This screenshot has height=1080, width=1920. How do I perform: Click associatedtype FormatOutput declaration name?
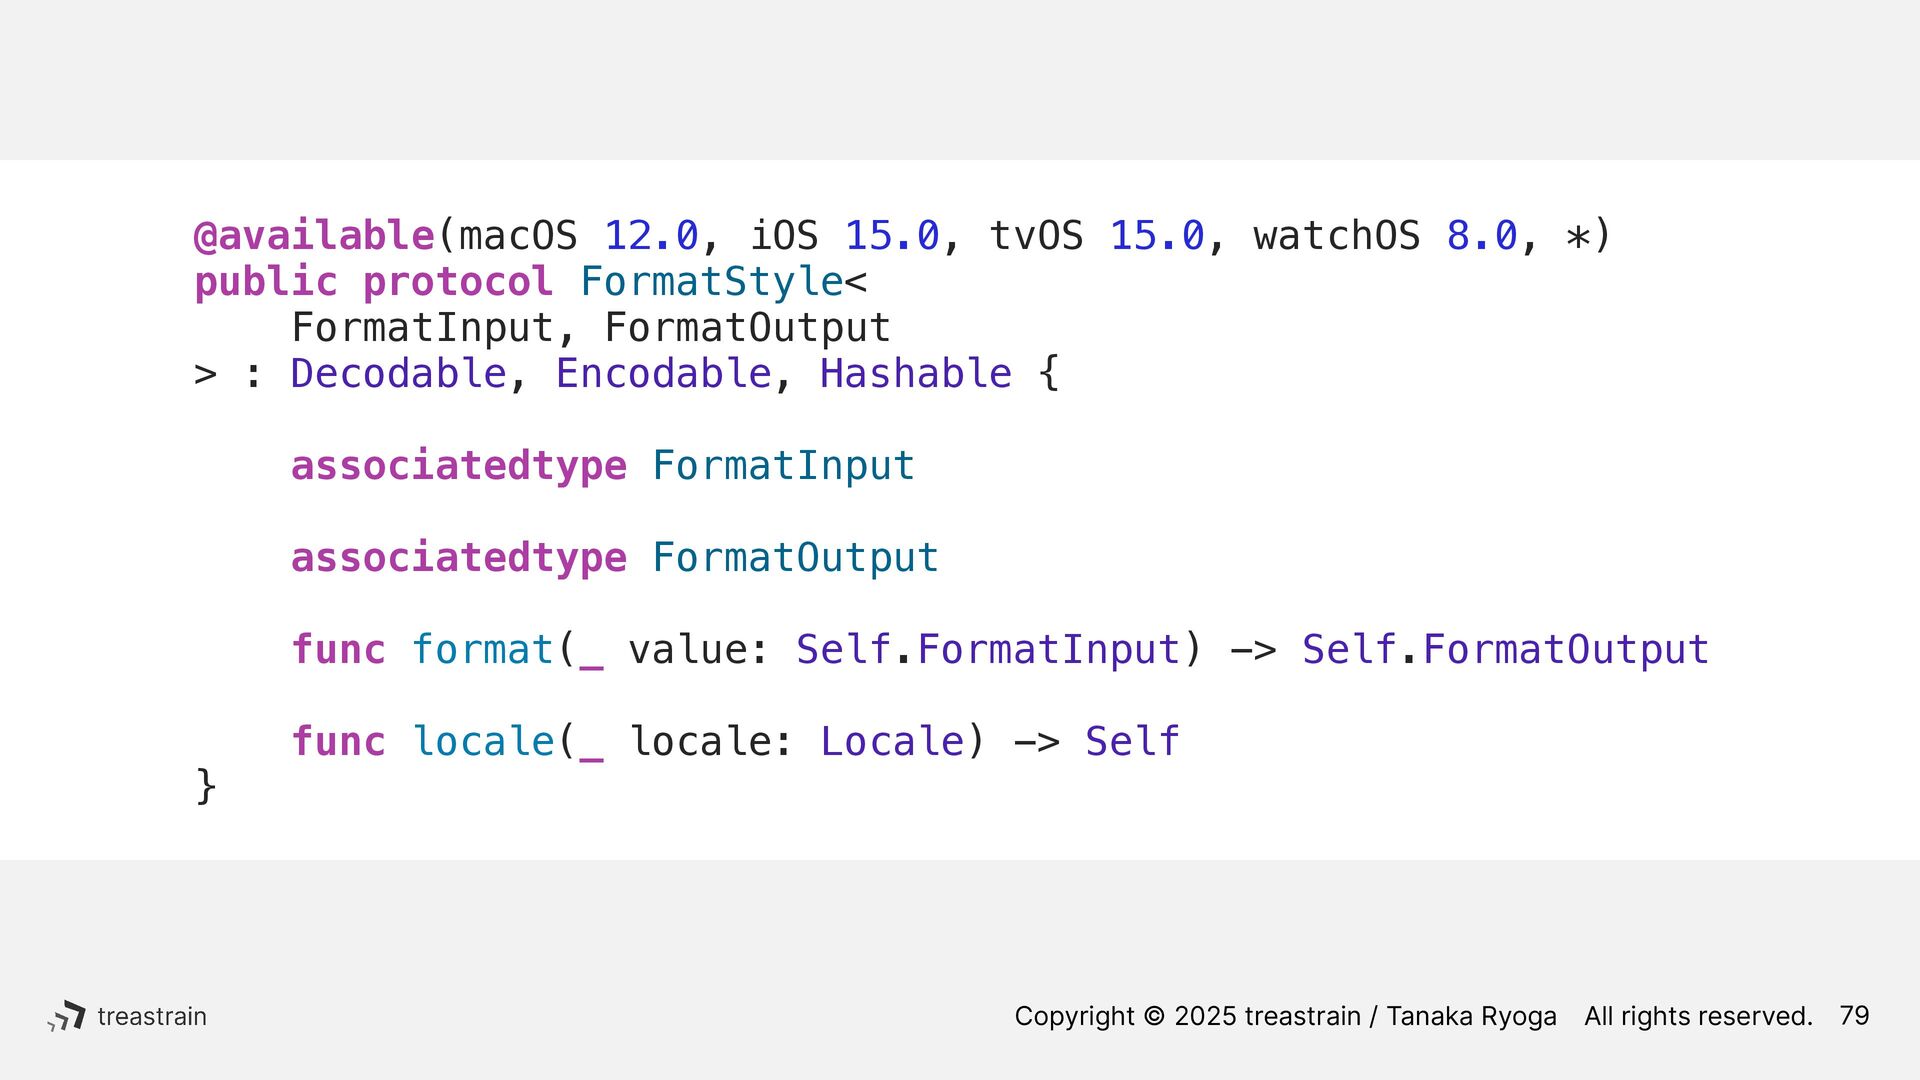795,558
